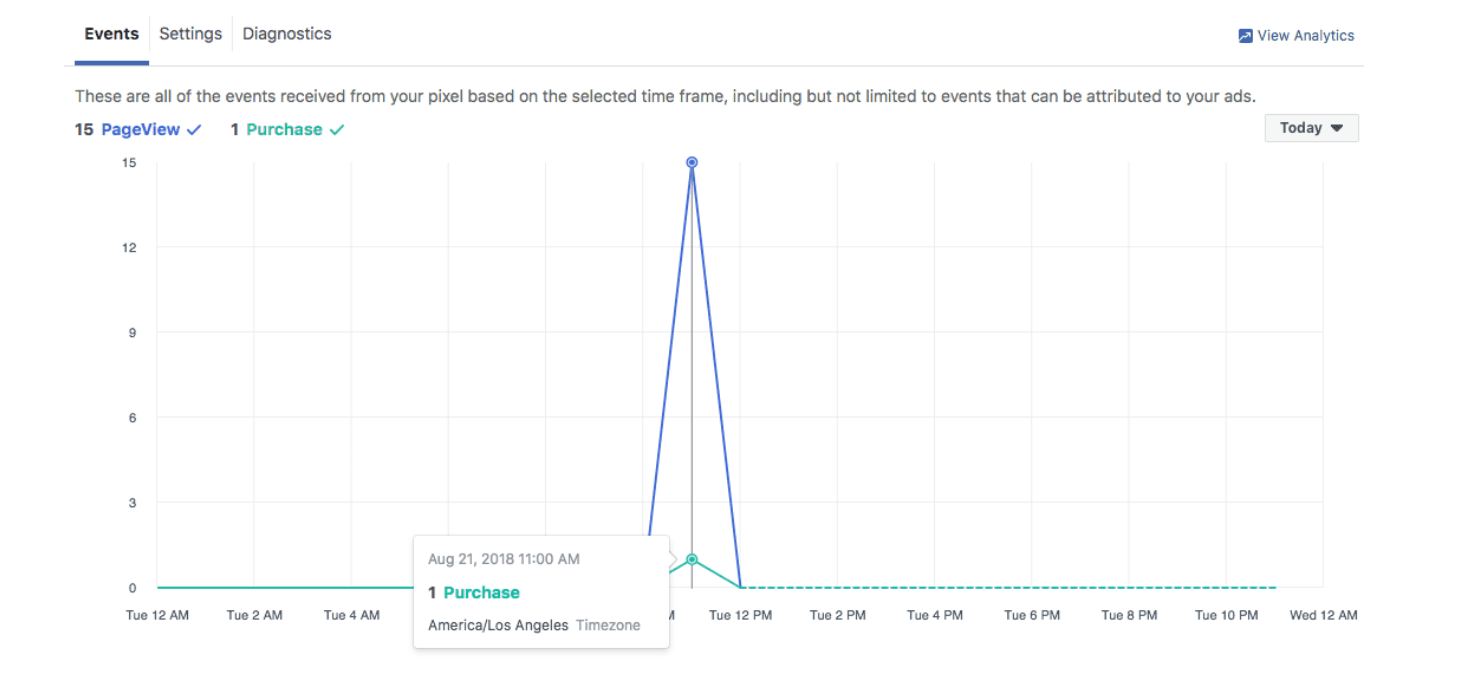Click the 'Wed 12 AM' axis label
This screenshot has width=1476, height=676.
point(1323,615)
